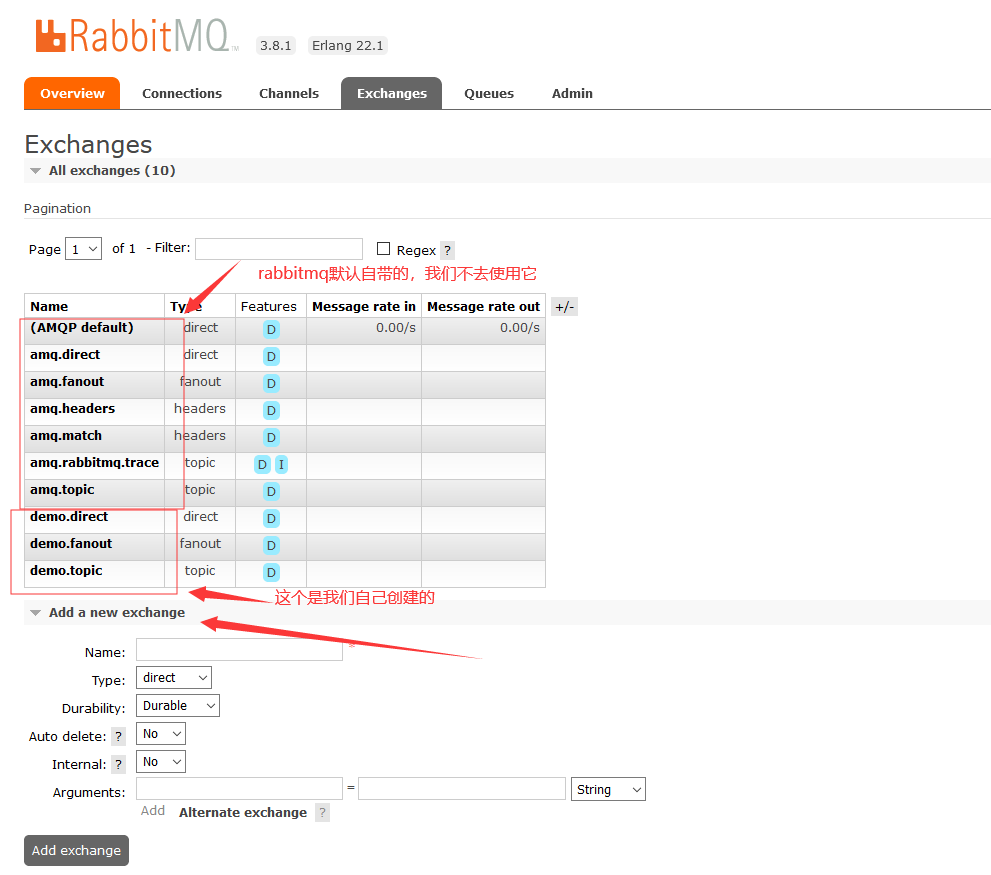Sort by the Message rate out column
The width and height of the screenshot is (991, 875).
[483, 307]
